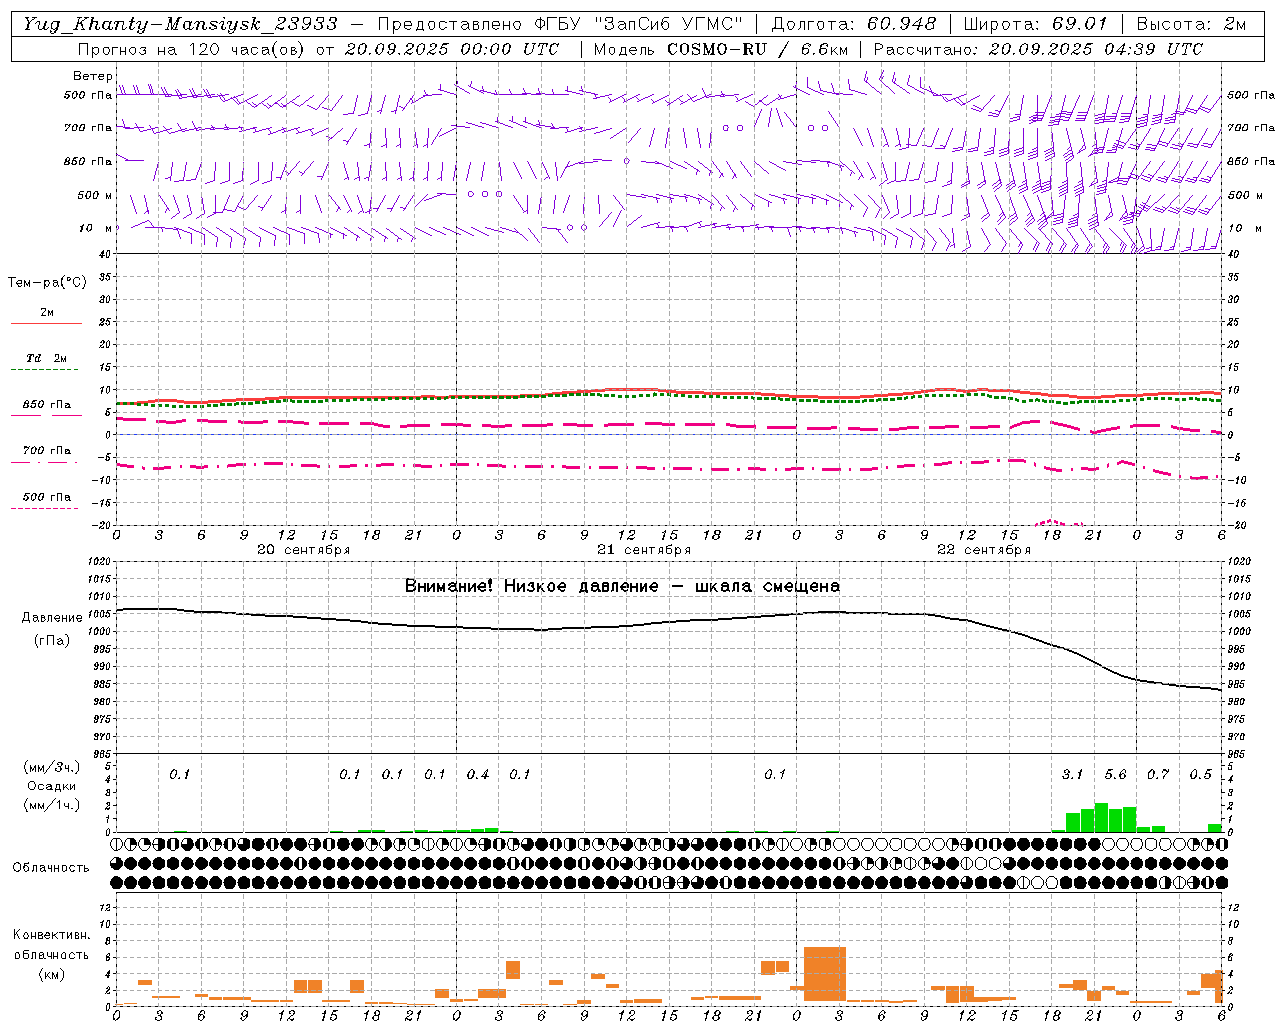Click the elevation label Высота: 2м

pos(1190,24)
